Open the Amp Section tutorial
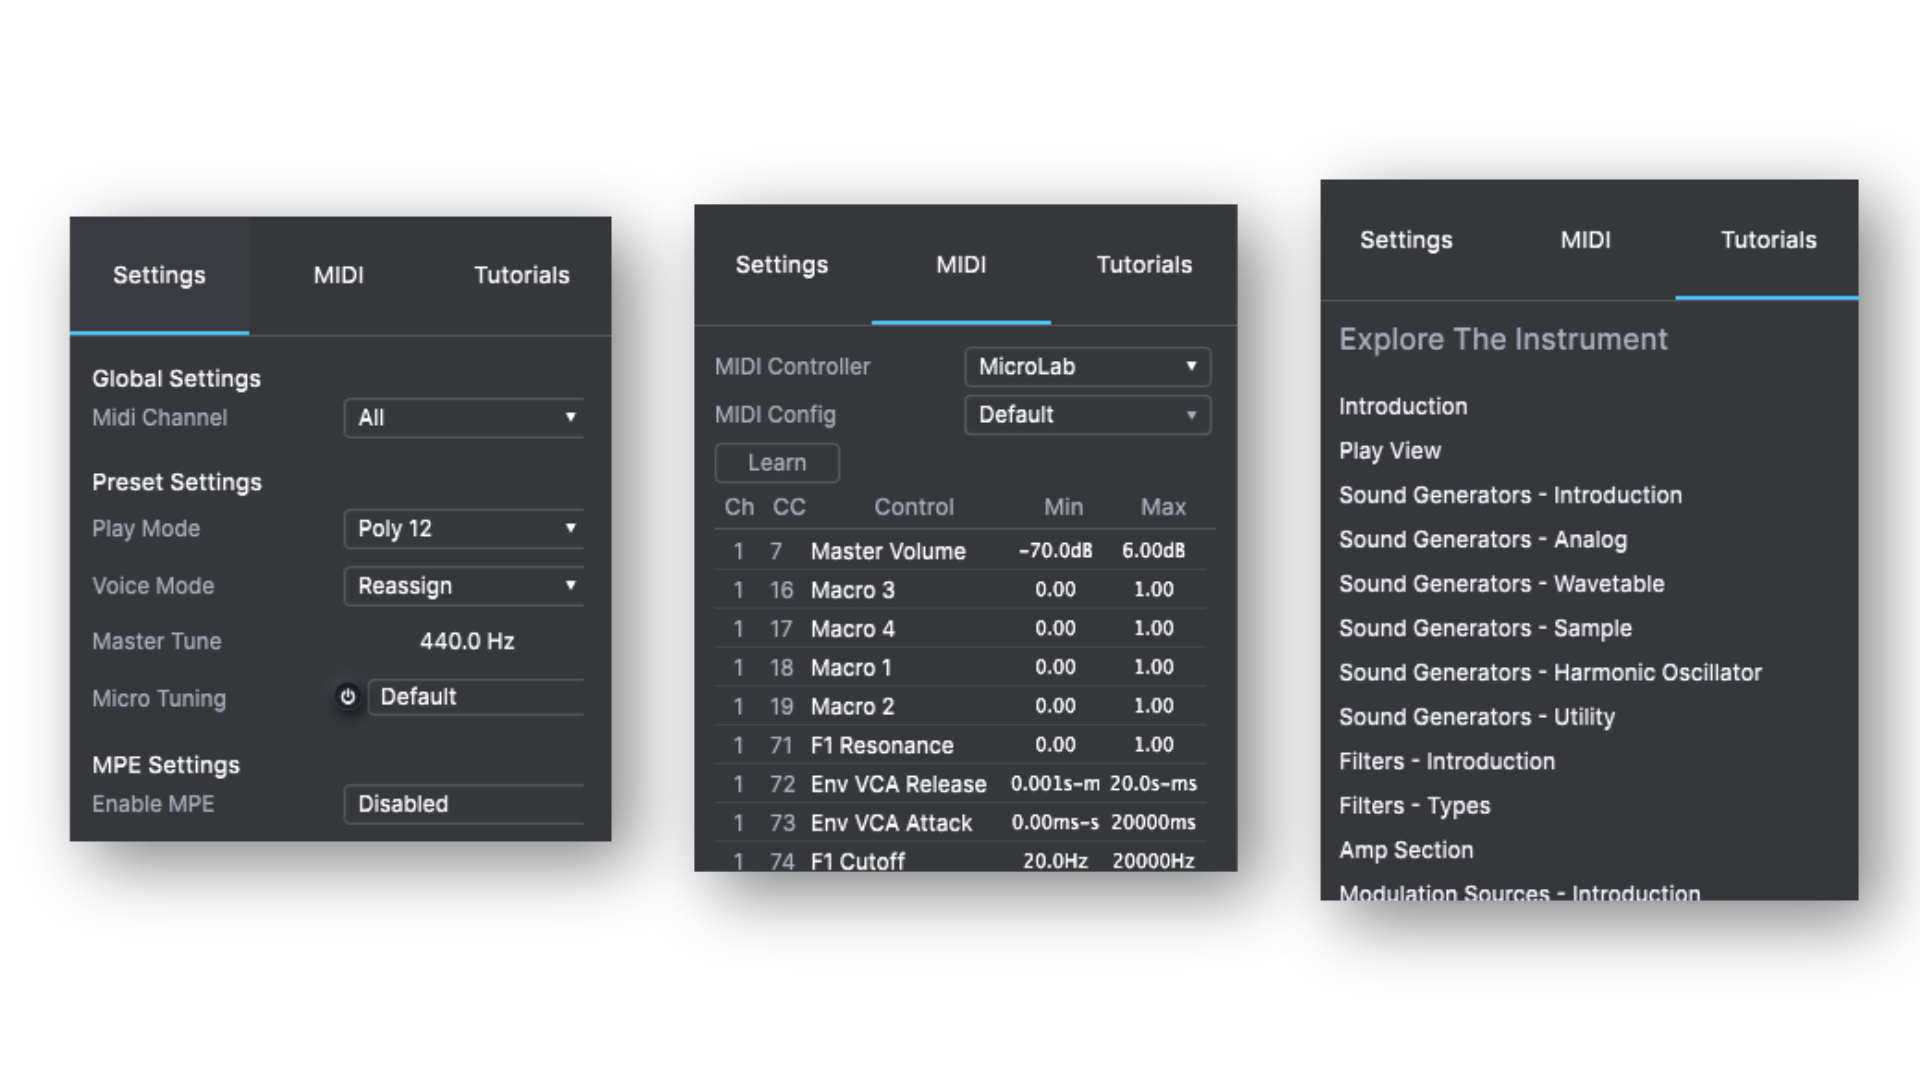Screen dimensions: 1920x1080 [1406, 850]
